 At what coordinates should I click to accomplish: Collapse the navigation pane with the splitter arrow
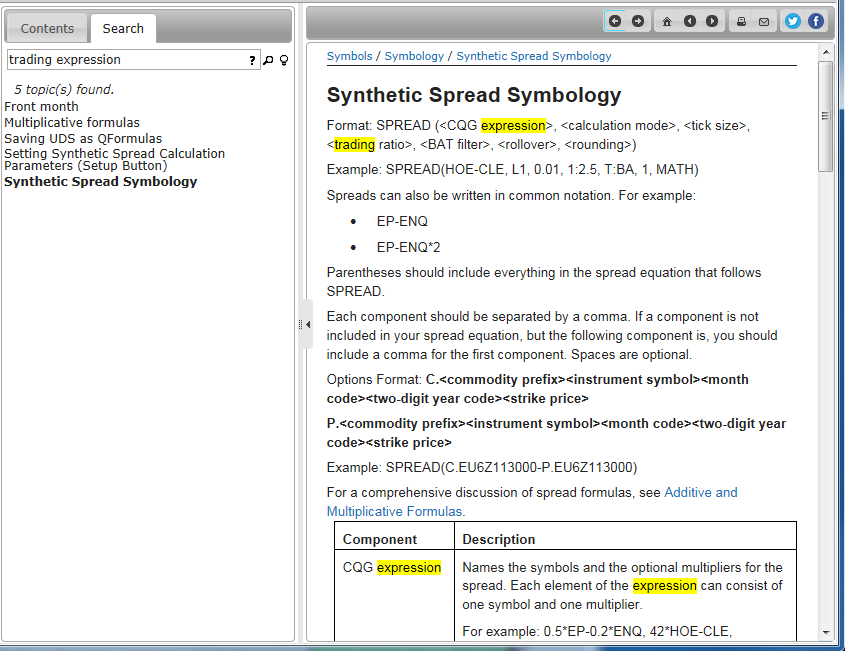308,324
